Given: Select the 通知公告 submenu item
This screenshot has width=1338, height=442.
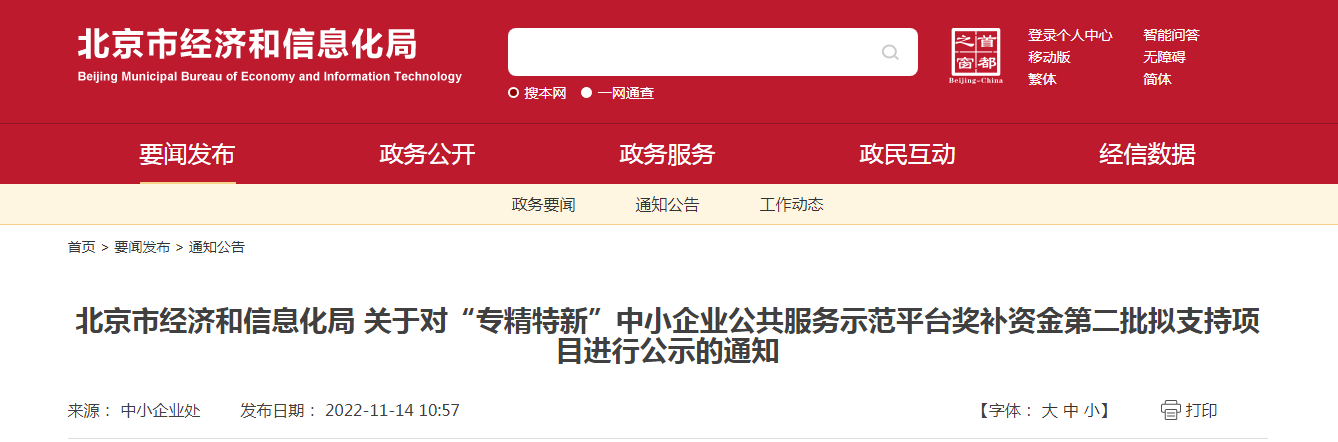Looking at the screenshot, I should click(667, 205).
